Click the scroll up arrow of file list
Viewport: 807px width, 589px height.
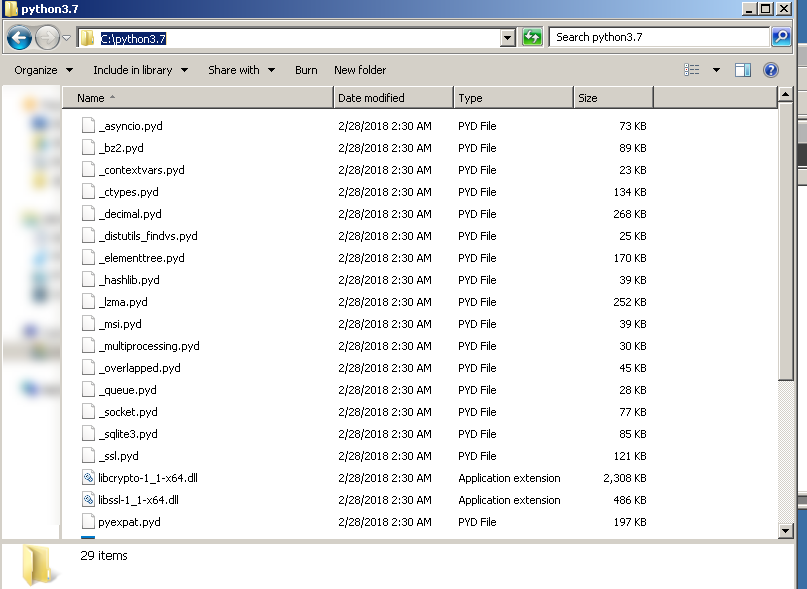(785, 95)
